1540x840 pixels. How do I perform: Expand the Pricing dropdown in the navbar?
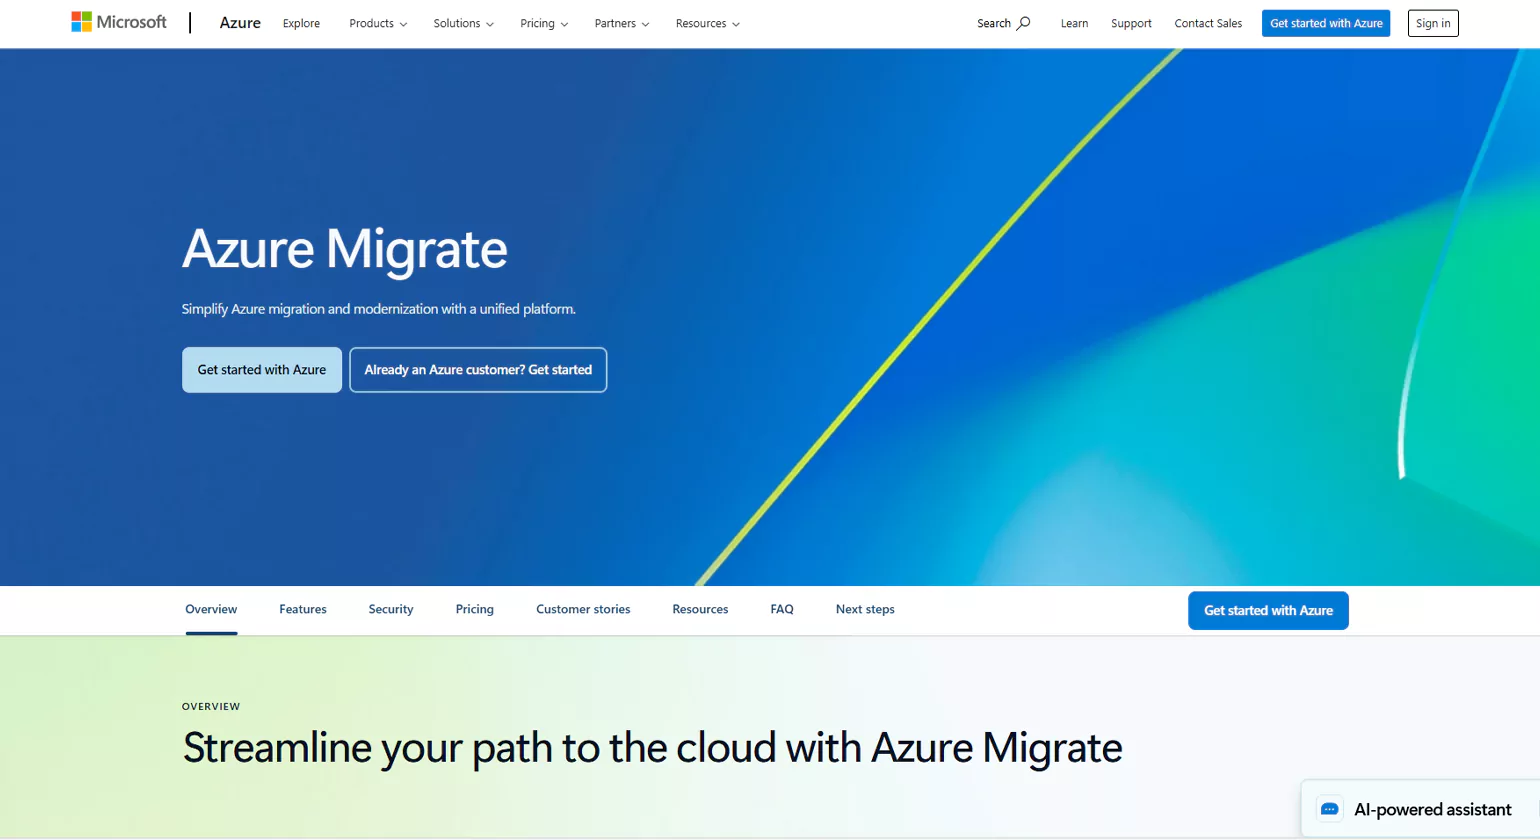(x=543, y=23)
